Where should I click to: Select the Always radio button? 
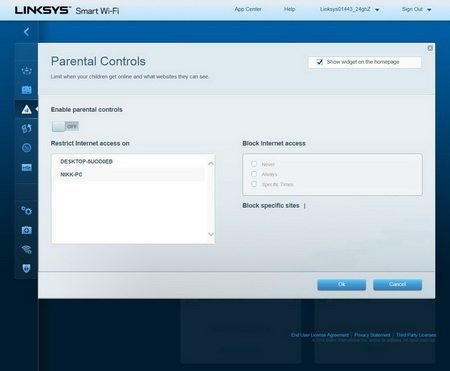coord(254,174)
